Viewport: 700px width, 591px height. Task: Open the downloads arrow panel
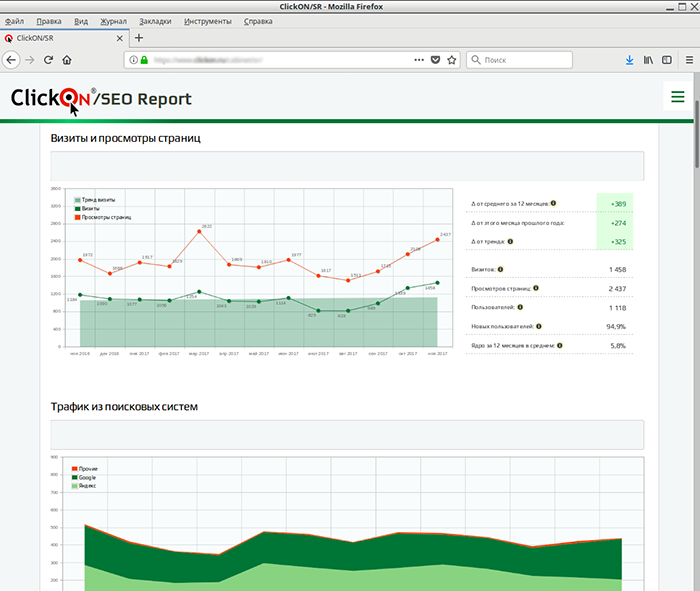(x=629, y=60)
